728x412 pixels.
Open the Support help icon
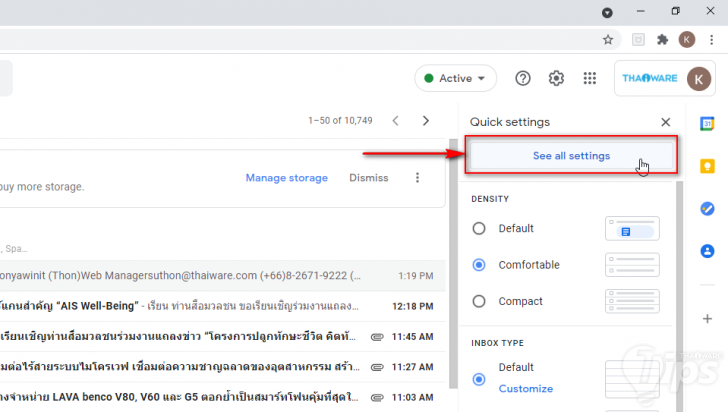pos(523,78)
